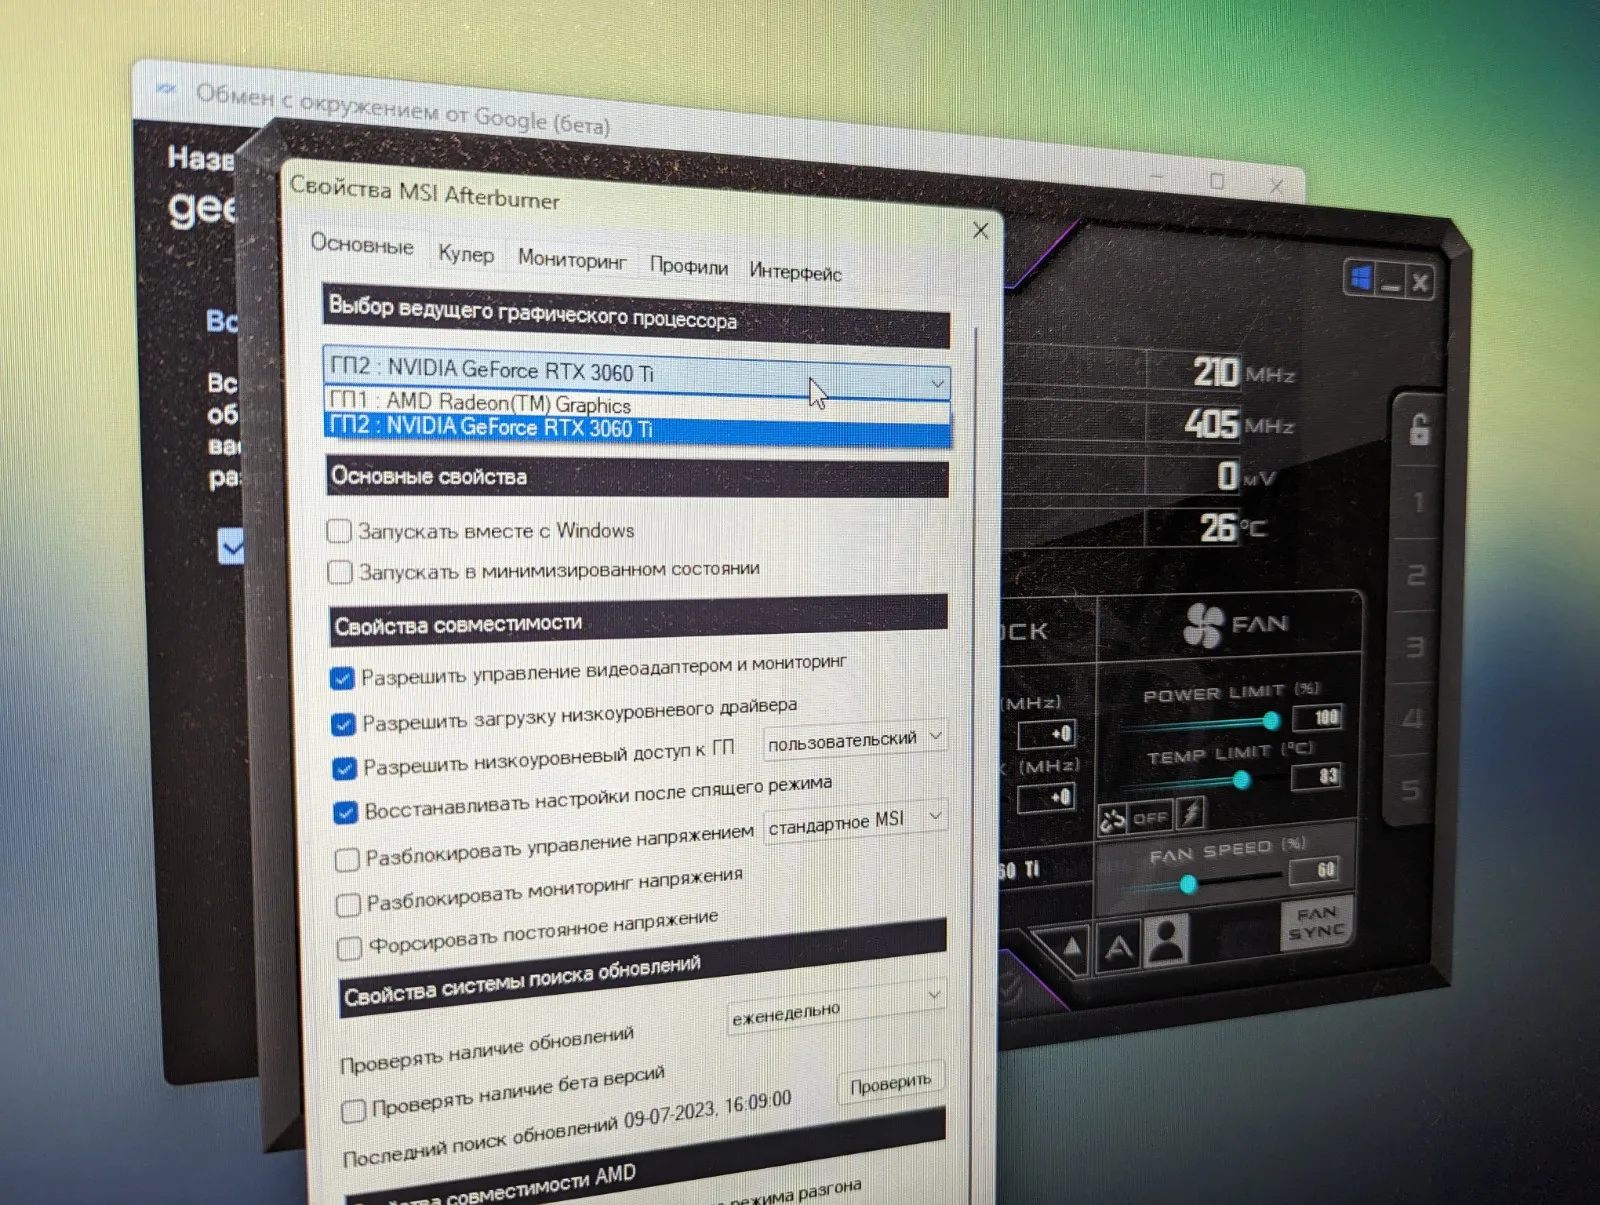Maximize the background Google window
The image size is (1600, 1205).
point(1217,181)
